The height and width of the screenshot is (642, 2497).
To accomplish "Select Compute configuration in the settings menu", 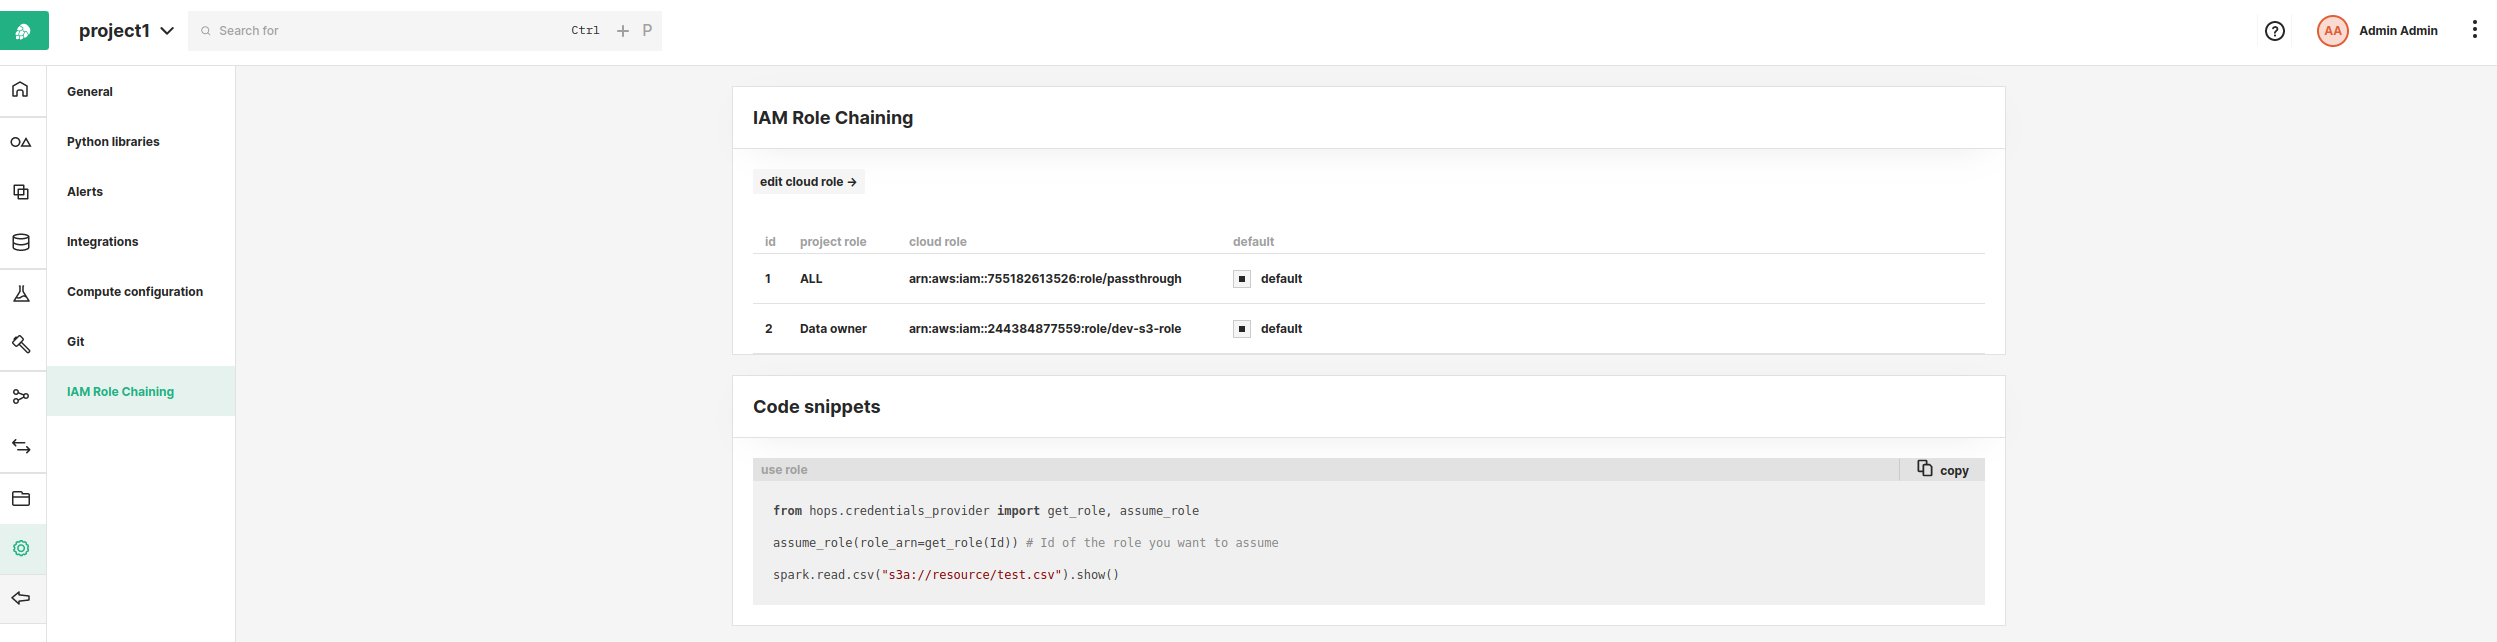I will point(135,292).
